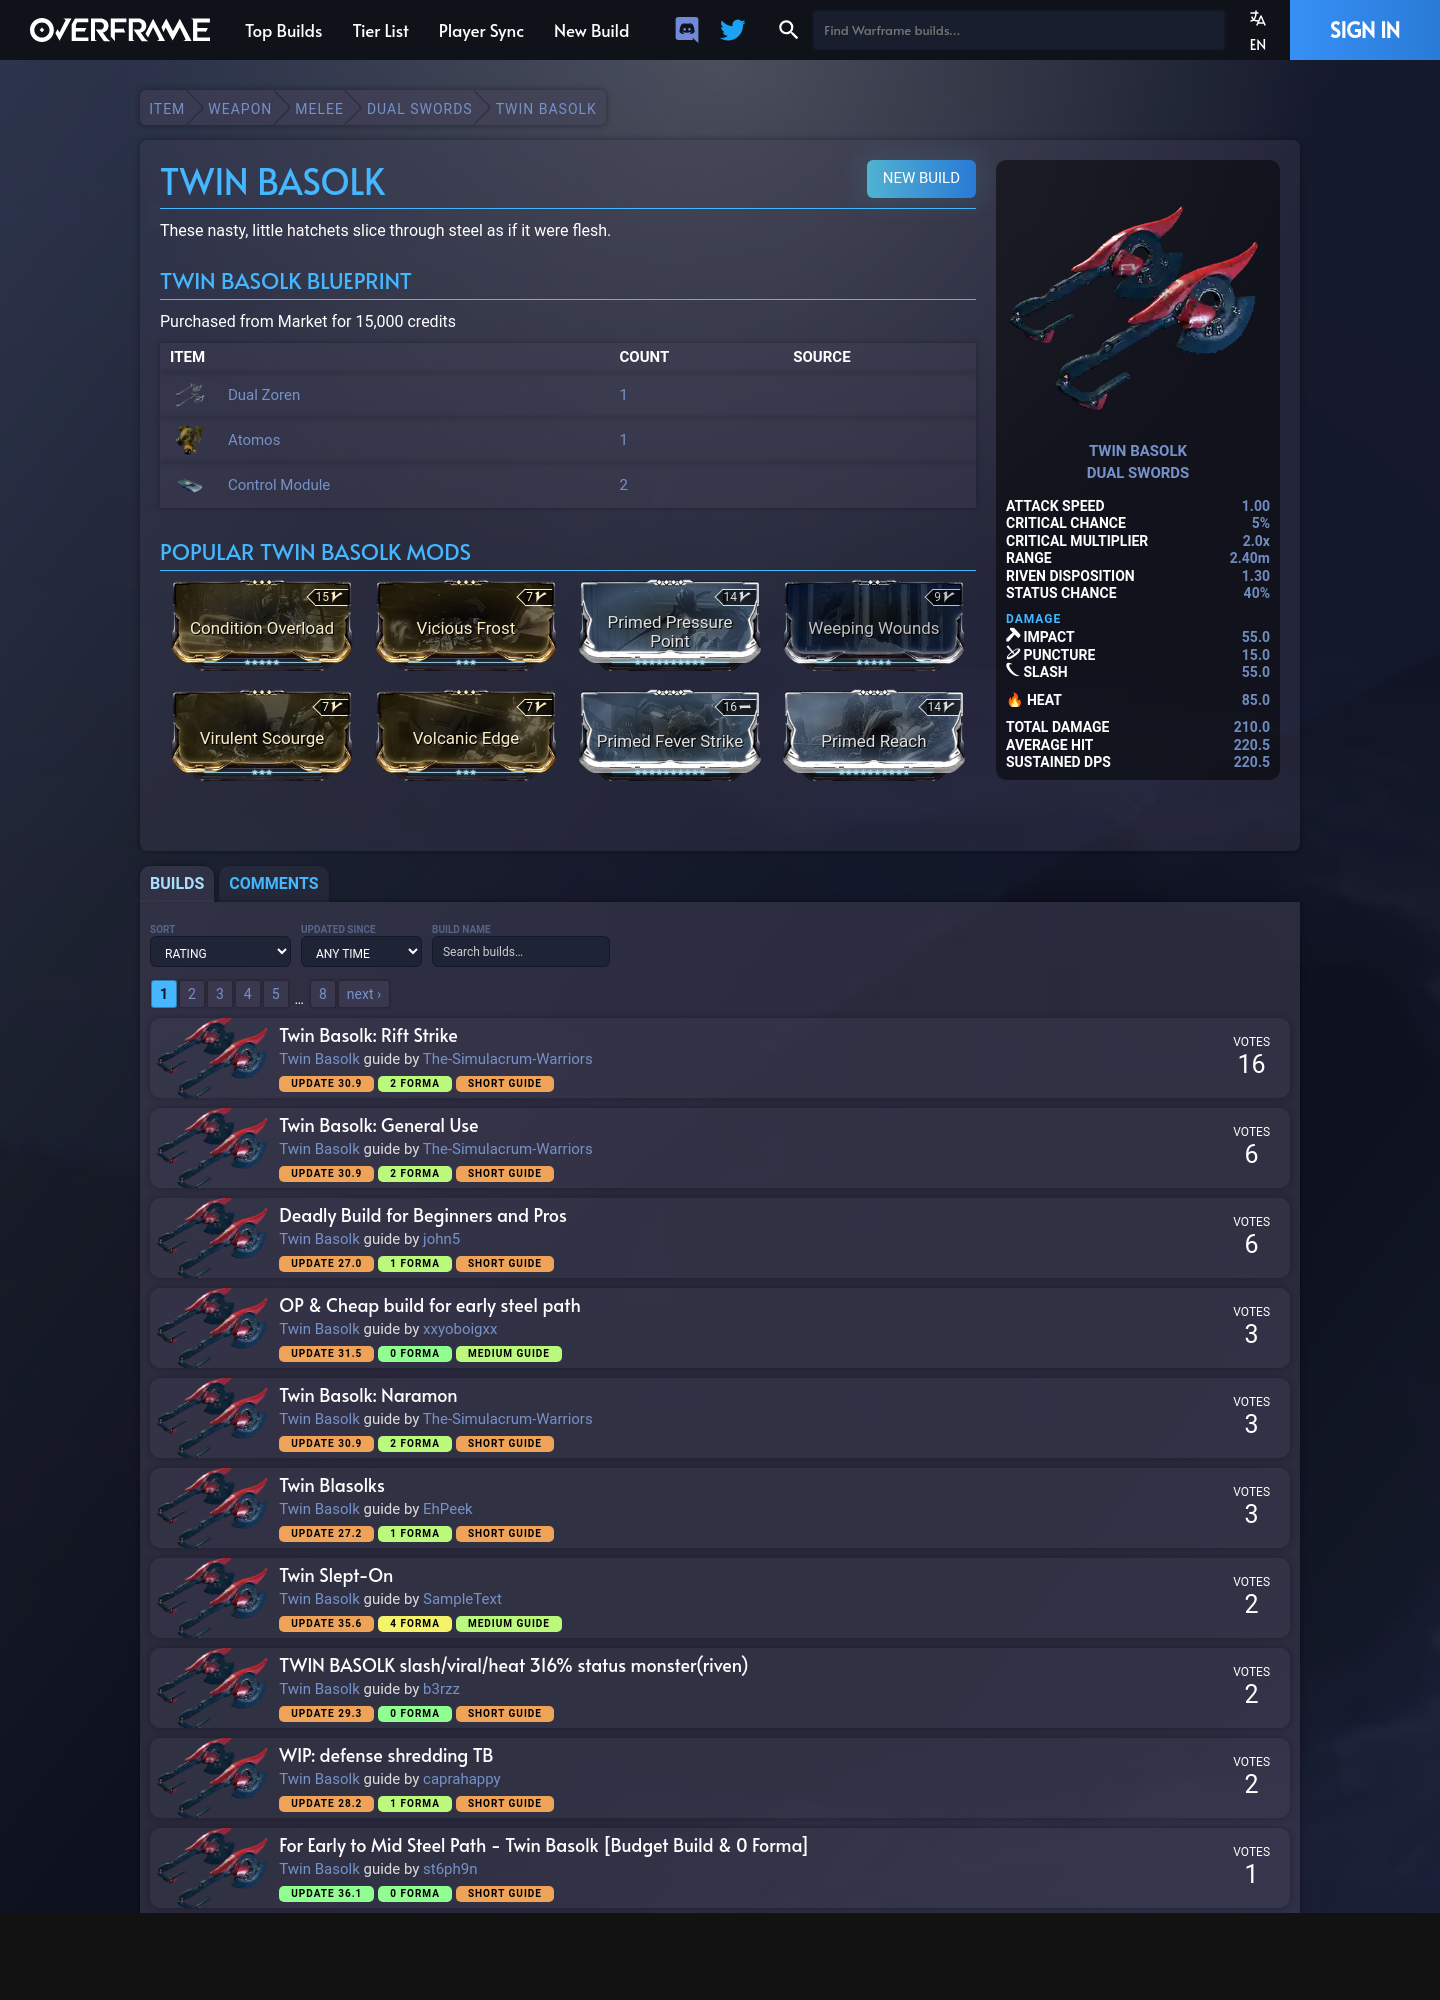Viewport: 1440px width, 2000px height.
Task: Open Primed Reach mod card
Action: [874, 734]
